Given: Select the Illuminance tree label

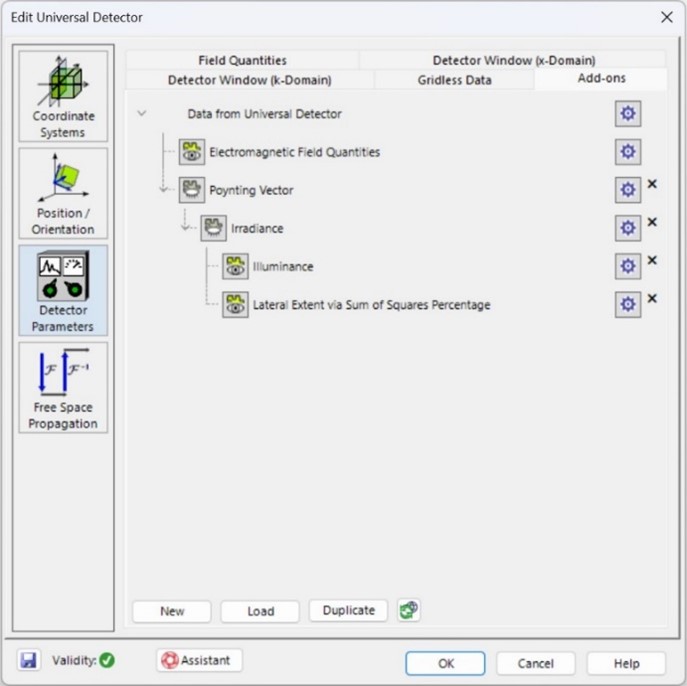Looking at the screenshot, I should click(x=283, y=266).
